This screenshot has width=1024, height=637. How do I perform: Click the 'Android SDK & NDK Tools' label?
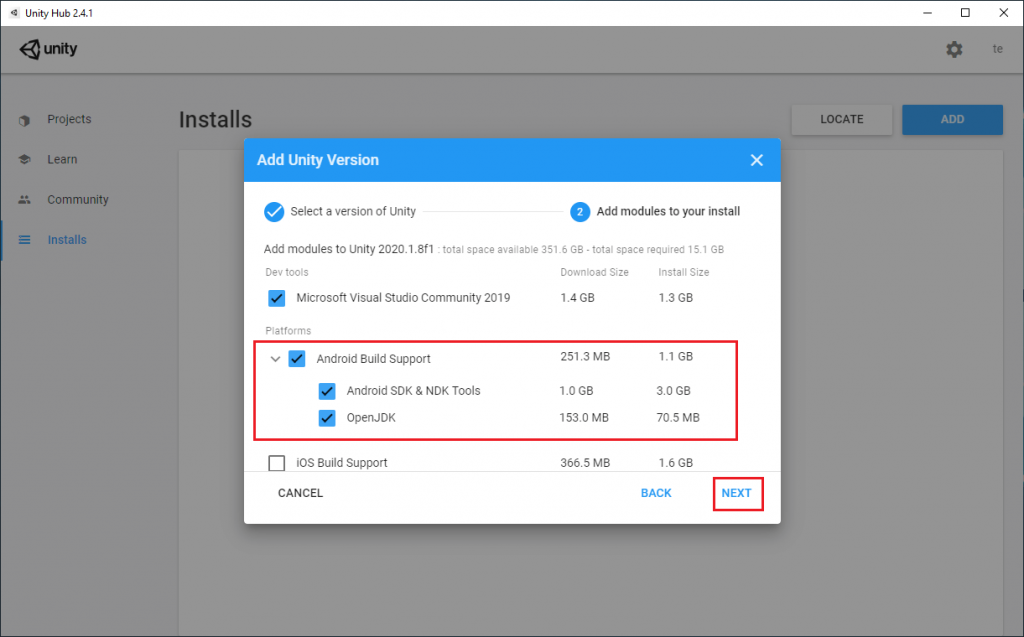[413, 391]
